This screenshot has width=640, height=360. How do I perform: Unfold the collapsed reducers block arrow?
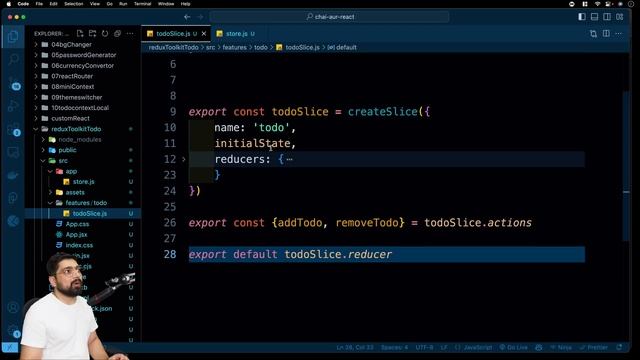184,159
